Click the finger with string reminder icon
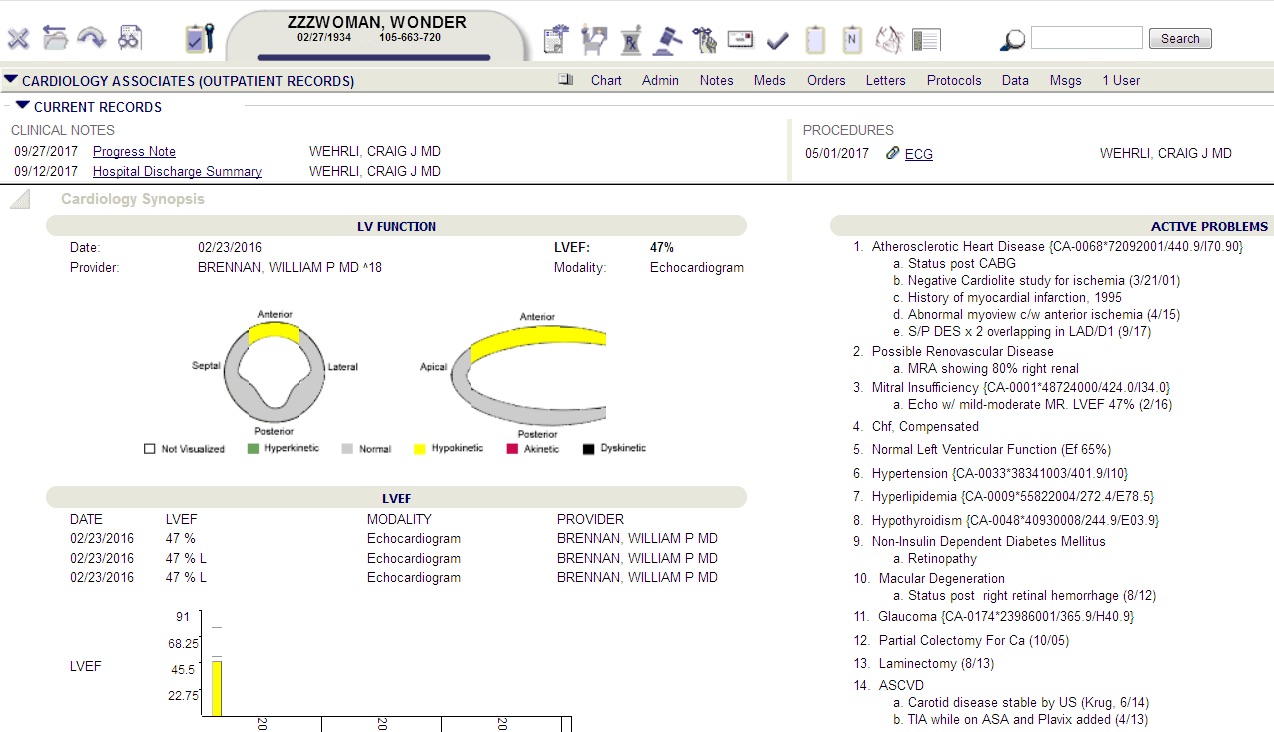The width and height of the screenshot is (1274, 732). (x=705, y=40)
